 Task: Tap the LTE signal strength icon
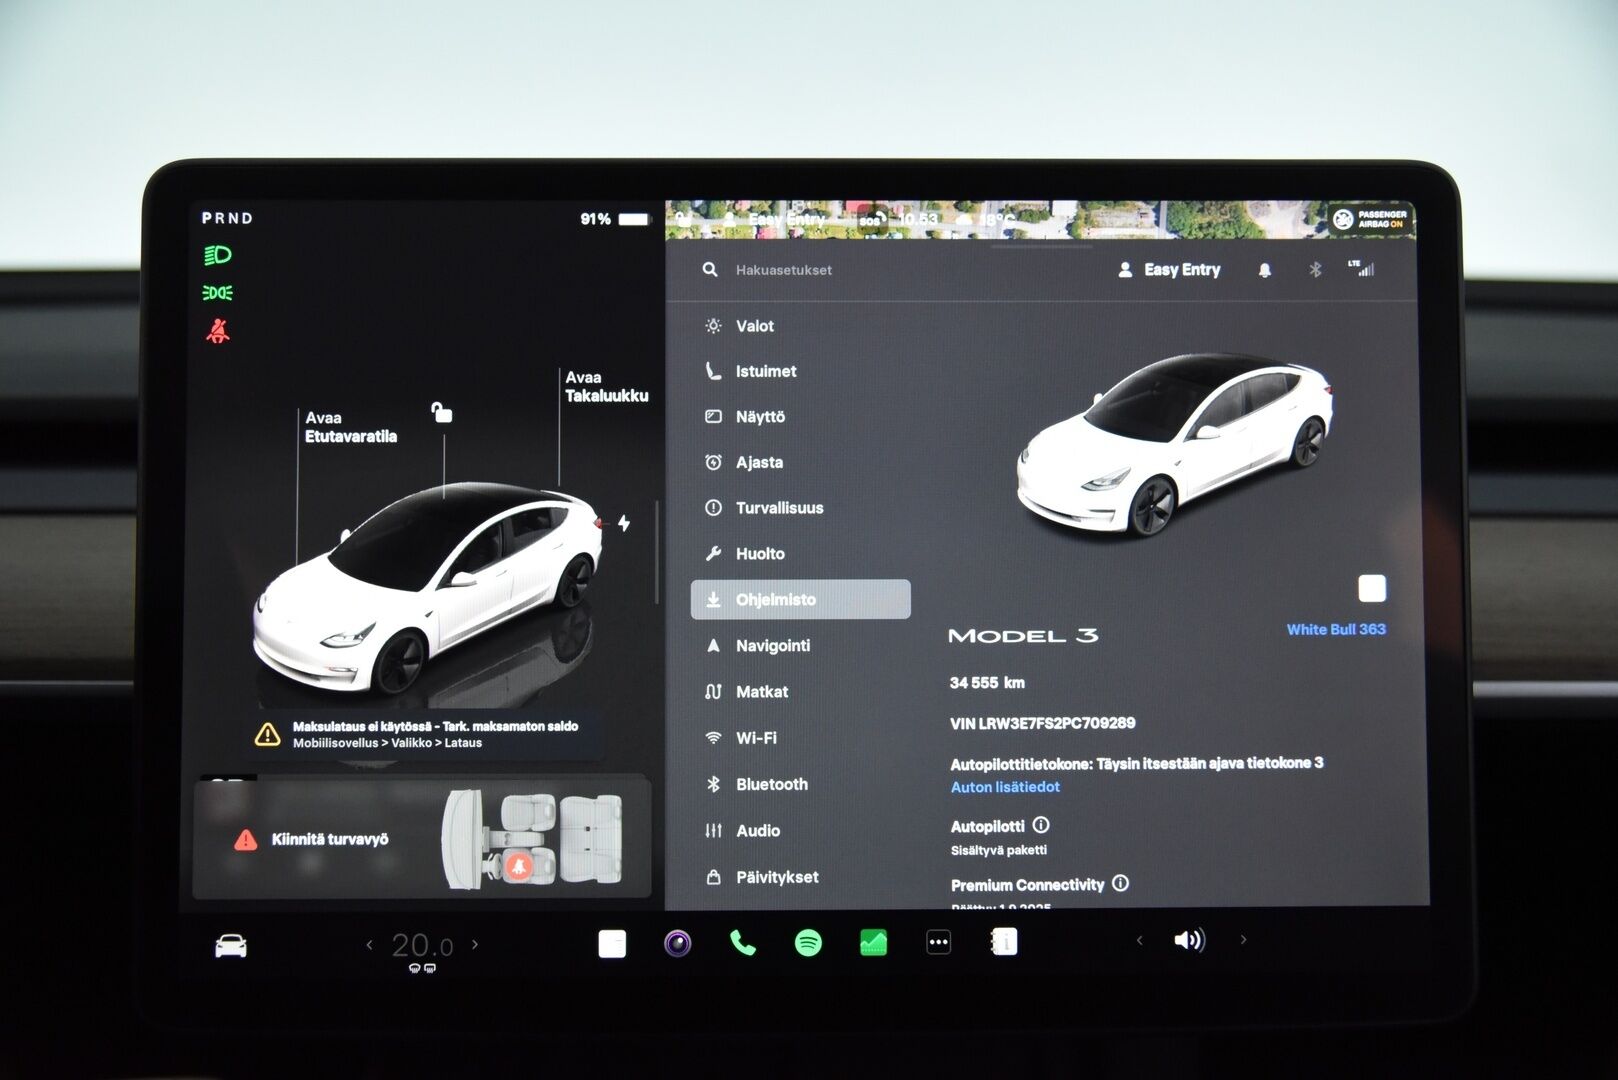pyautogui.click(x=1361, y=268)
